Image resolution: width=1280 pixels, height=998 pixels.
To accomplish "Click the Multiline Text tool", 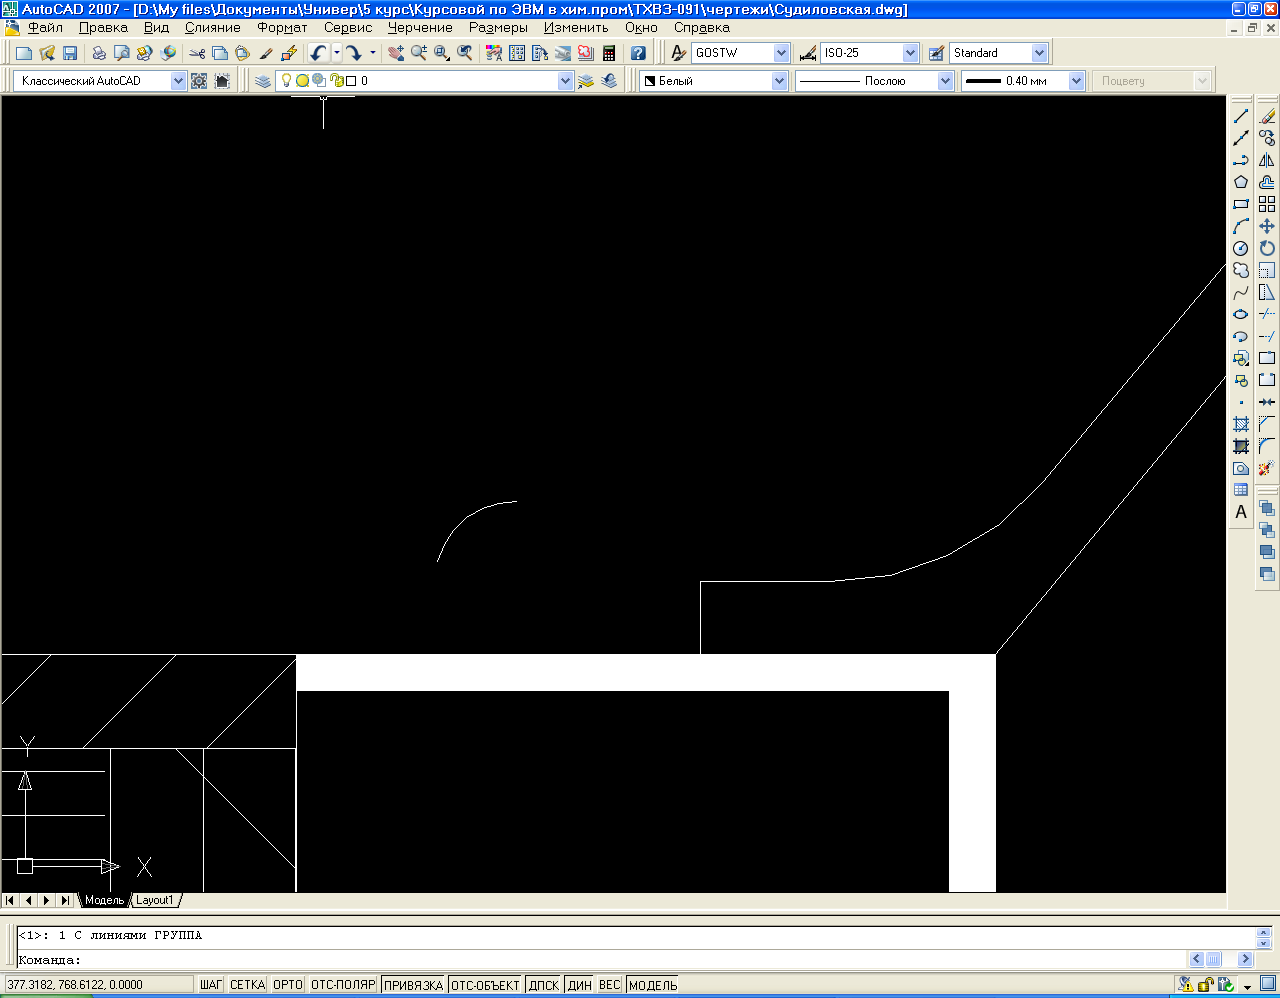I will tap(1241, 512).
